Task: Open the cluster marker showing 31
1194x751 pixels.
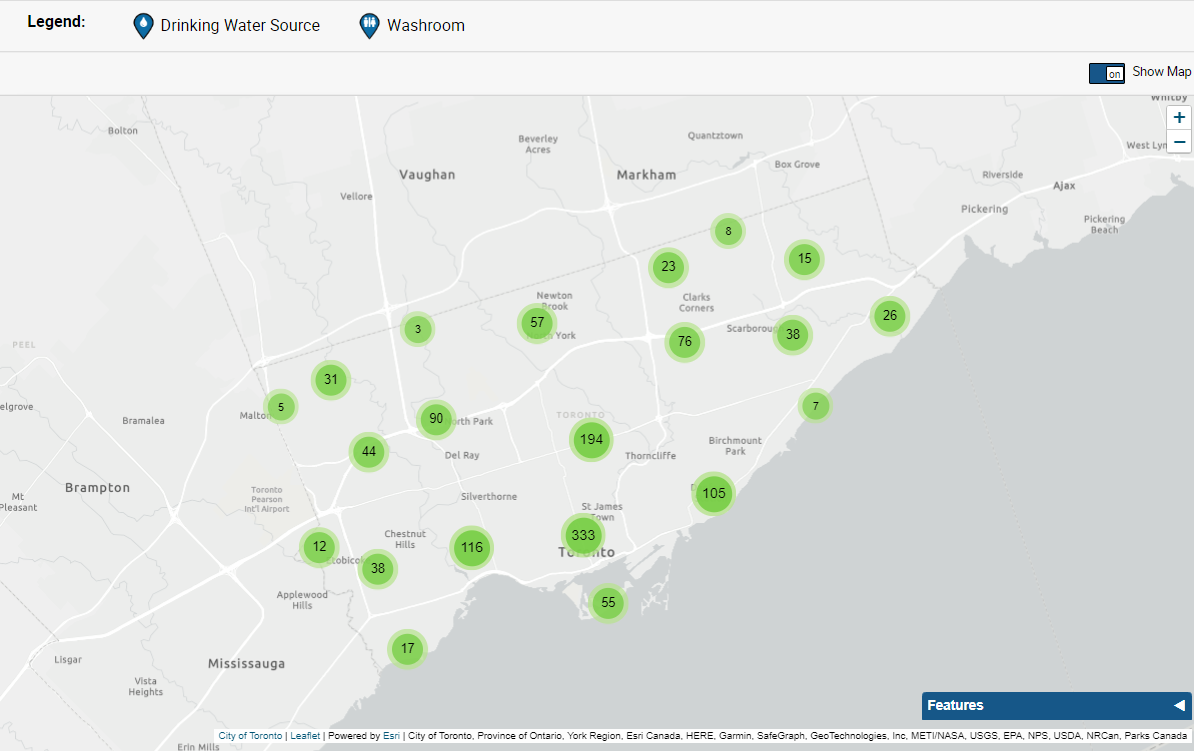Action: 330,379
